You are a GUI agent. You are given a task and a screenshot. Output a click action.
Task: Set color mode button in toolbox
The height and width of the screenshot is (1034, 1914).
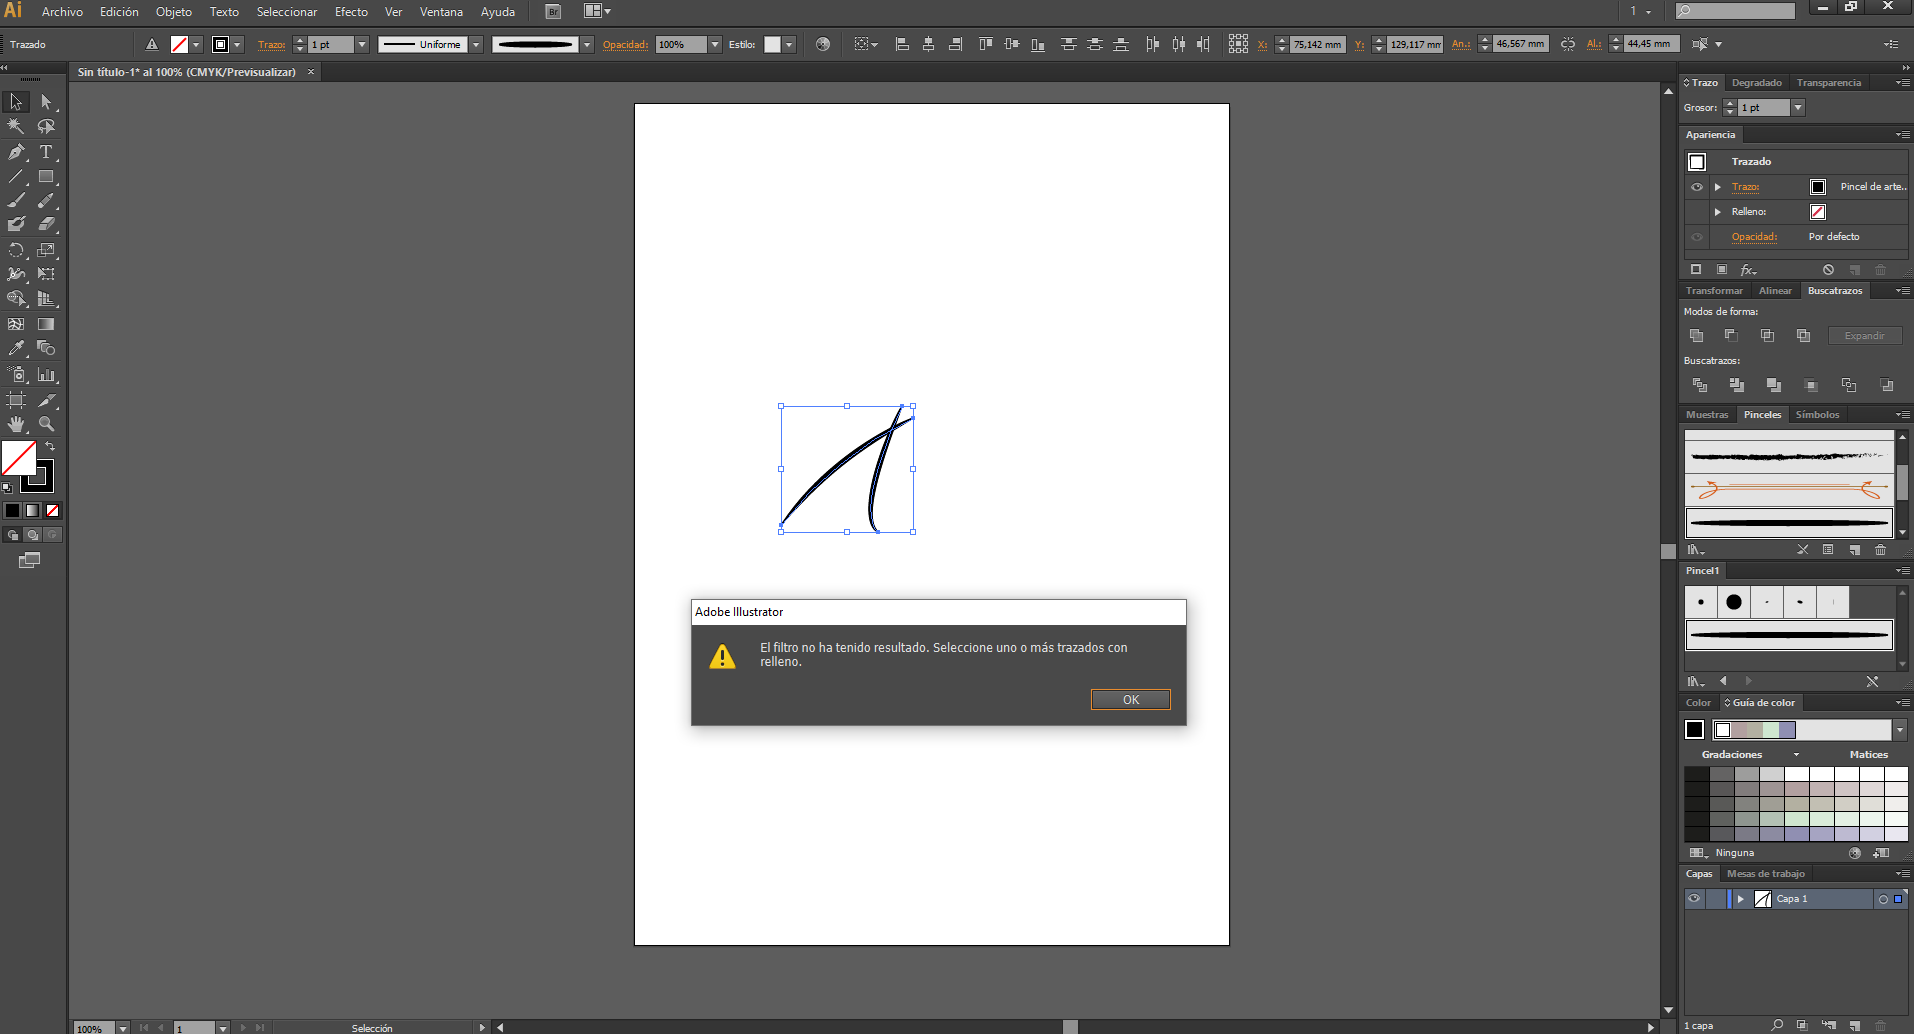click(12, 511)
